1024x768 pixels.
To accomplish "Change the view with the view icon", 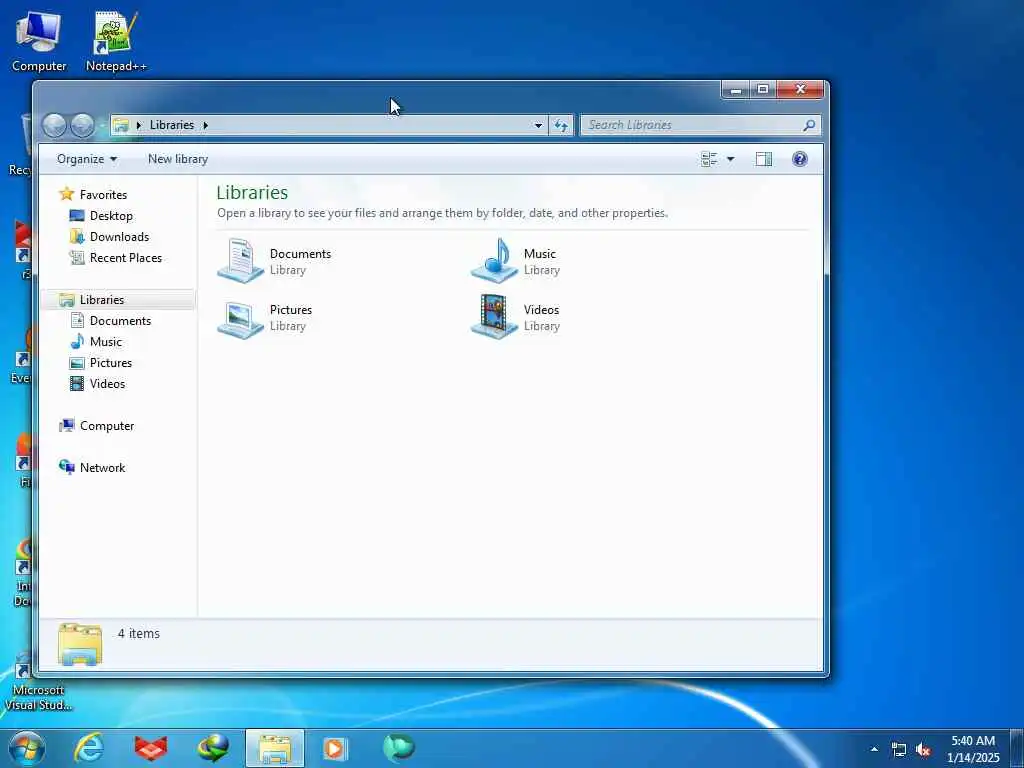I will pyautogui.click(x=709, y=159).
